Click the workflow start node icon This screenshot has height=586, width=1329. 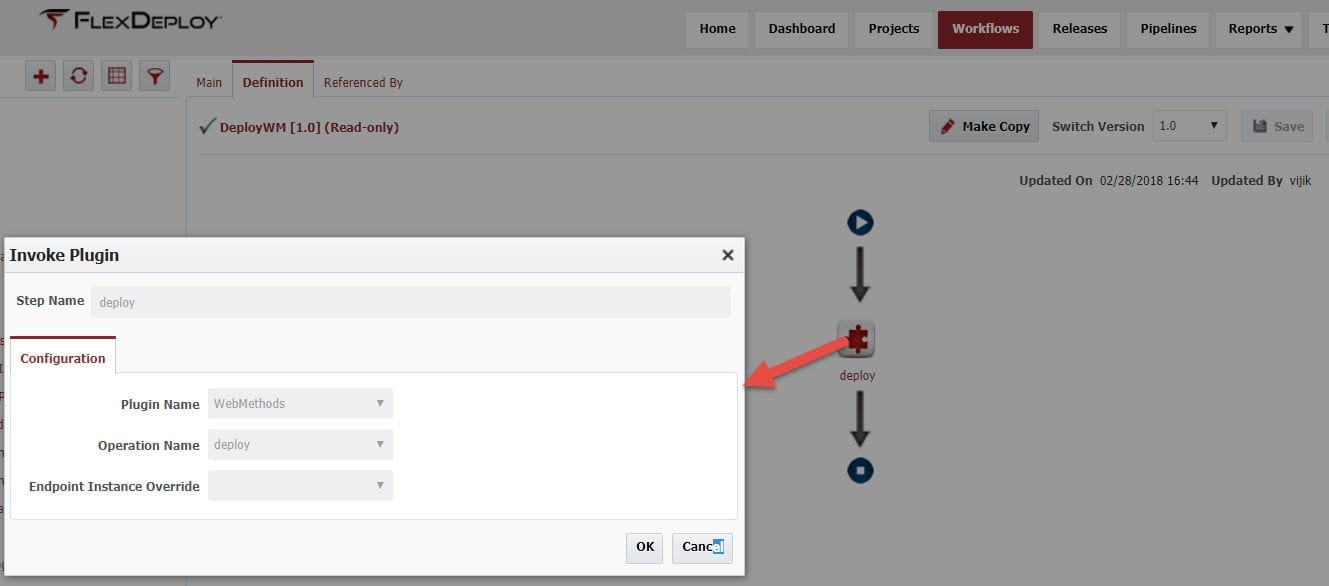click(x=860, y=222)
